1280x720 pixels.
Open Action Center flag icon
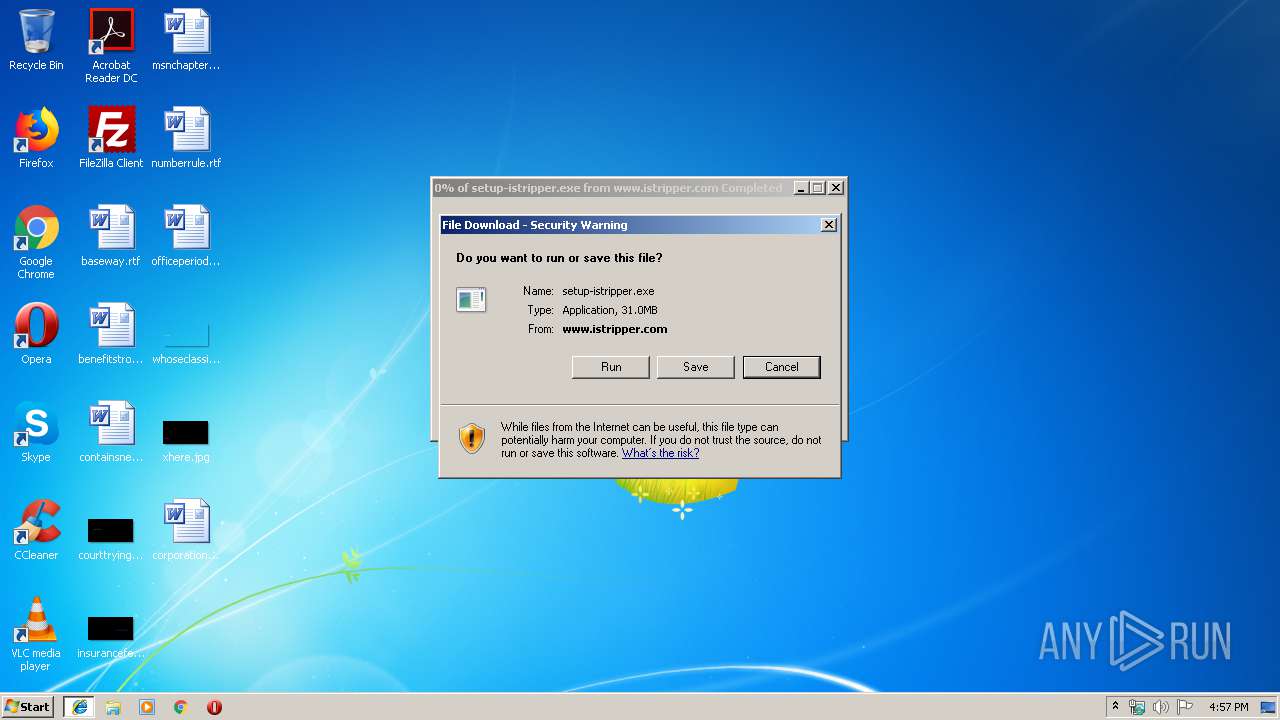[x=1185, y=707]
